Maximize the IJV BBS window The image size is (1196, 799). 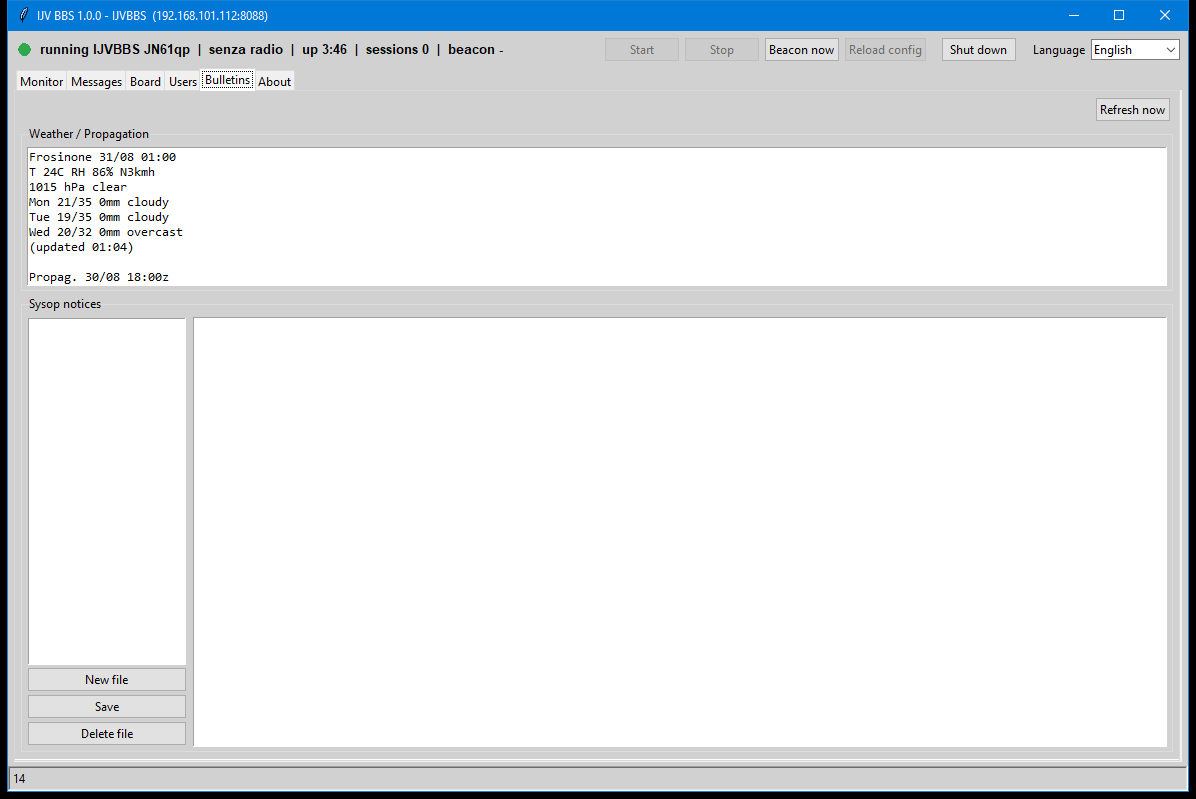pos(1119,15)
